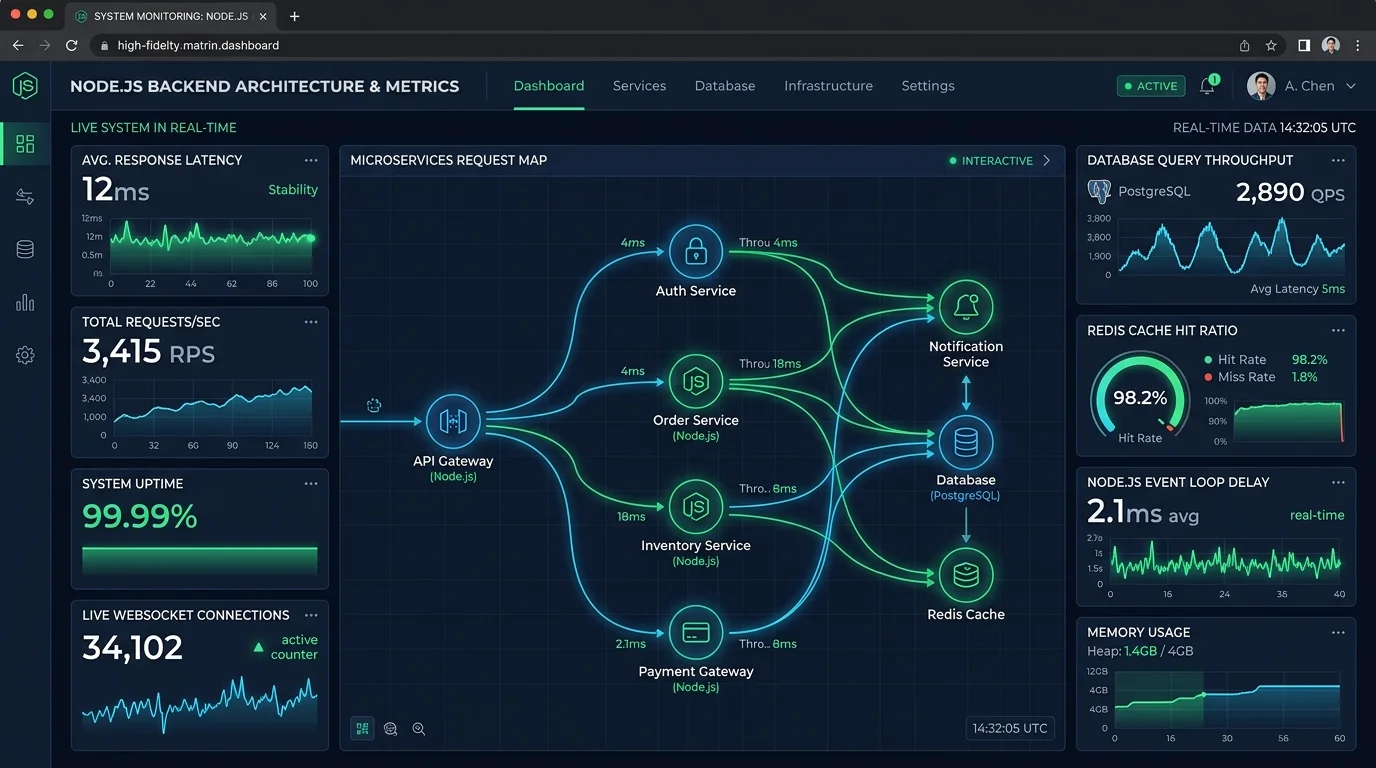The height and width of the screenshot is (768, 1376).
Task: Open Node.js Event Loop Delay options menu
Action: coord(1338,482)
